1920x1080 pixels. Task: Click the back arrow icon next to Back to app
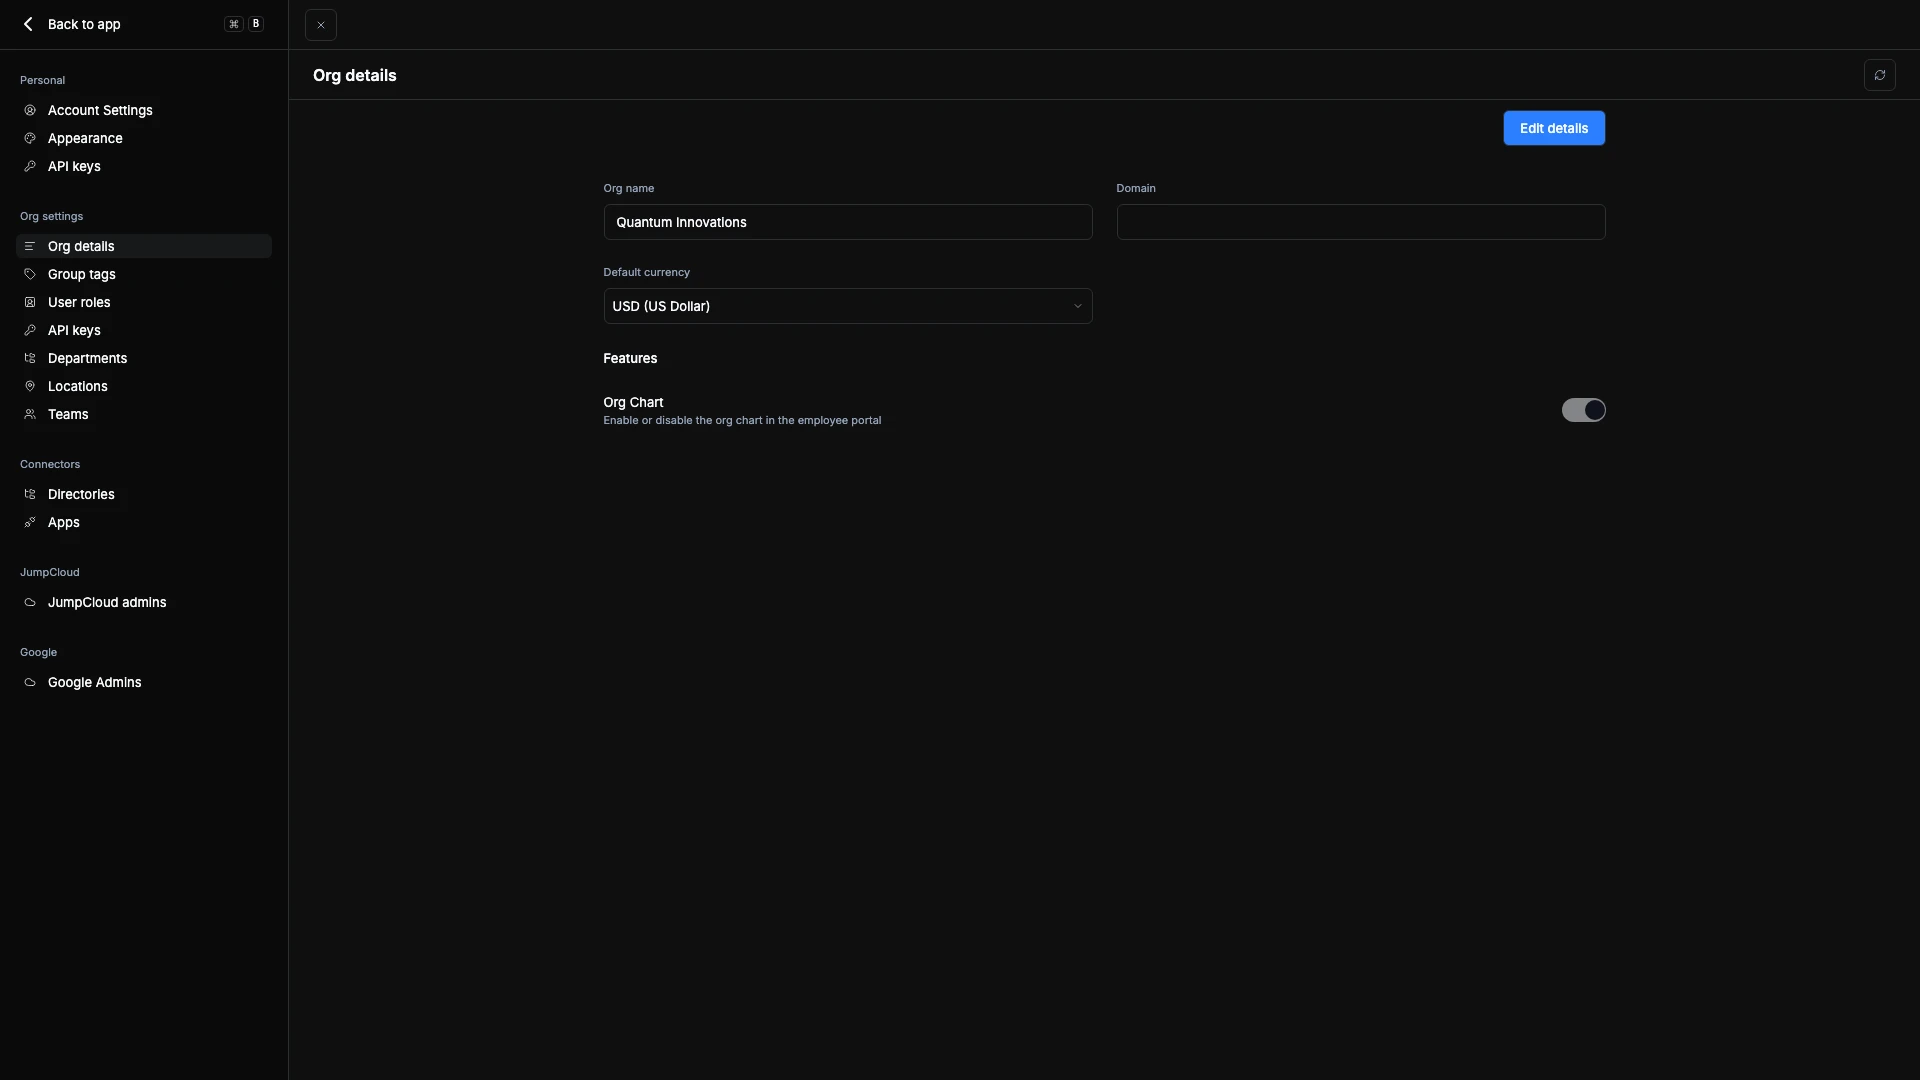(28, 24)
